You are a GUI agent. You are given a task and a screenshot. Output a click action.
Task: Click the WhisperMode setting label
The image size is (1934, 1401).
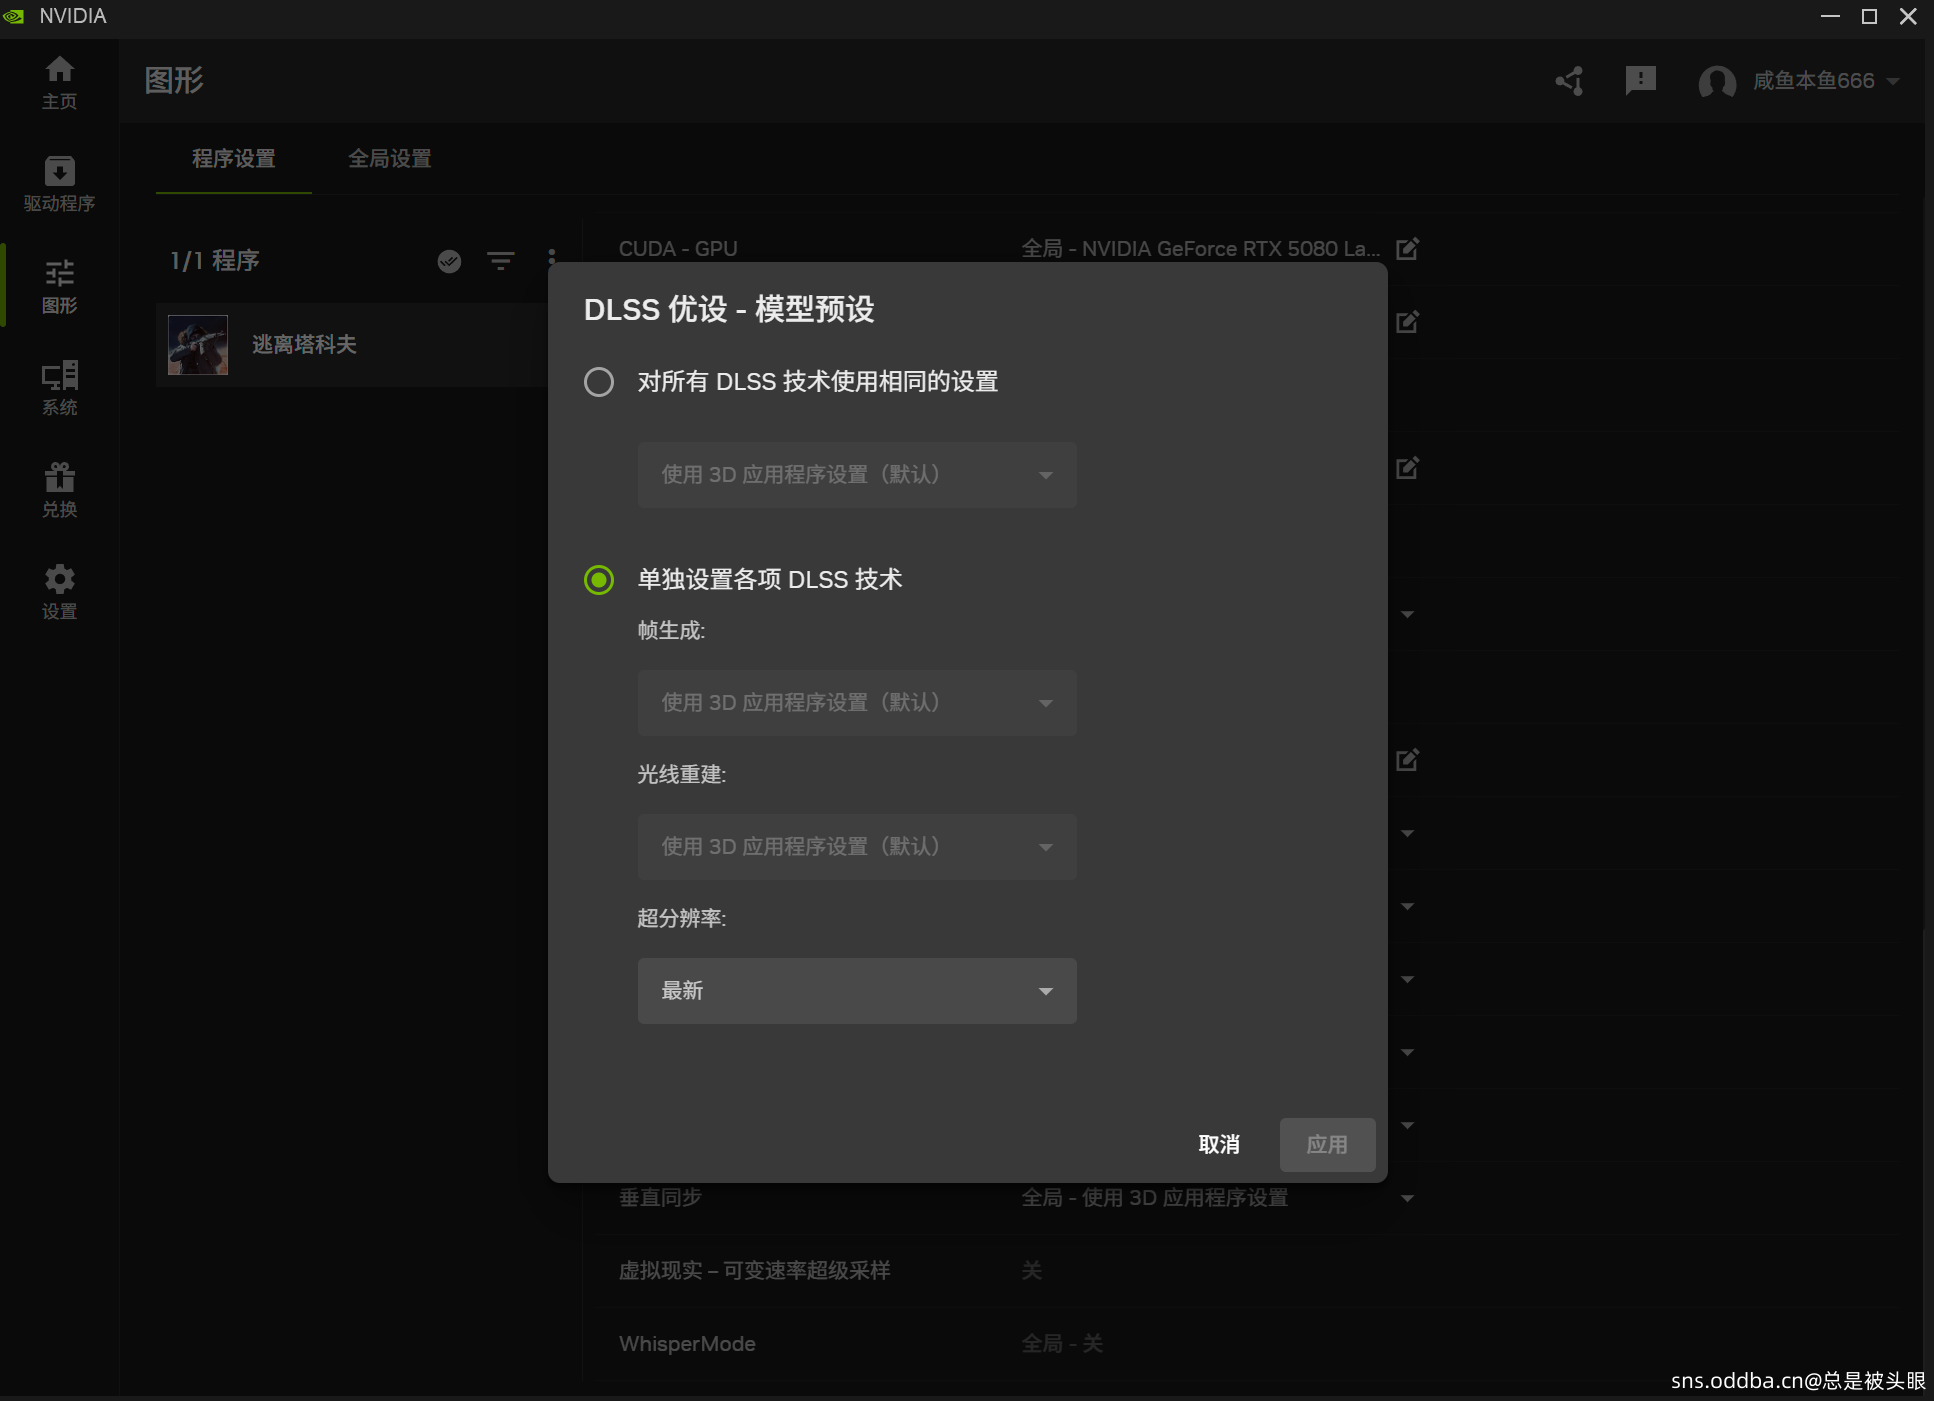pyautogui.click(x=687, y=1343)
